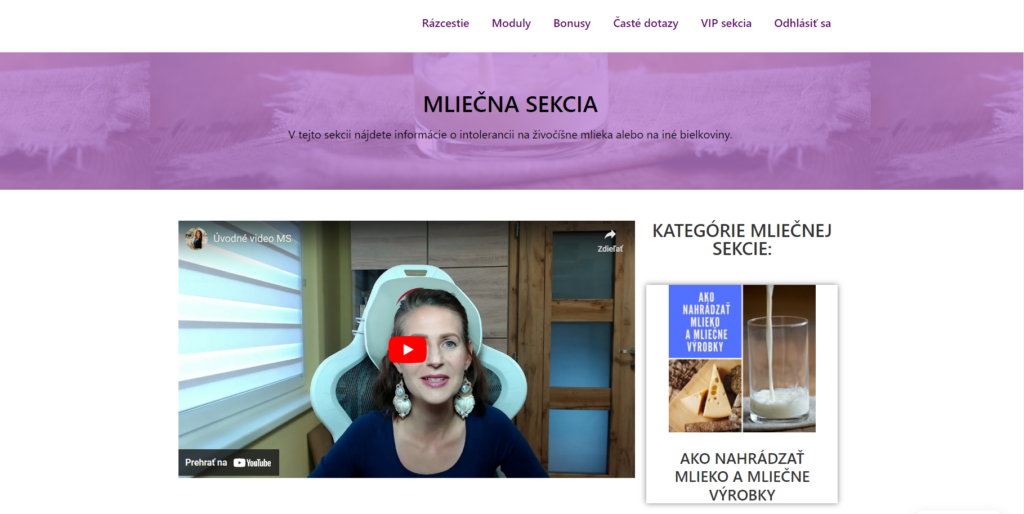This screenshot has height=514, width=1024.
Task: Open Rázcestie in the navigation menu
Action: tap(445, 24)
